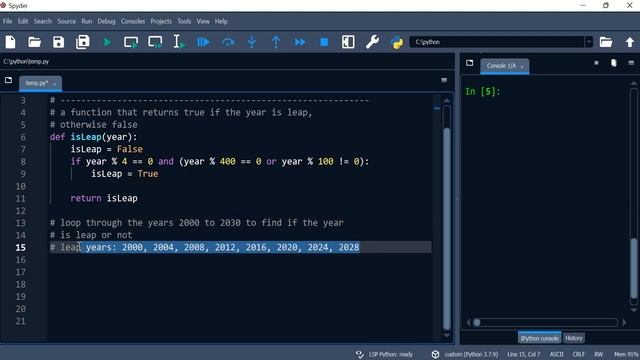This screenshot has height=360, width=640.
Task: Save the current file
Action: coord(58,42)
